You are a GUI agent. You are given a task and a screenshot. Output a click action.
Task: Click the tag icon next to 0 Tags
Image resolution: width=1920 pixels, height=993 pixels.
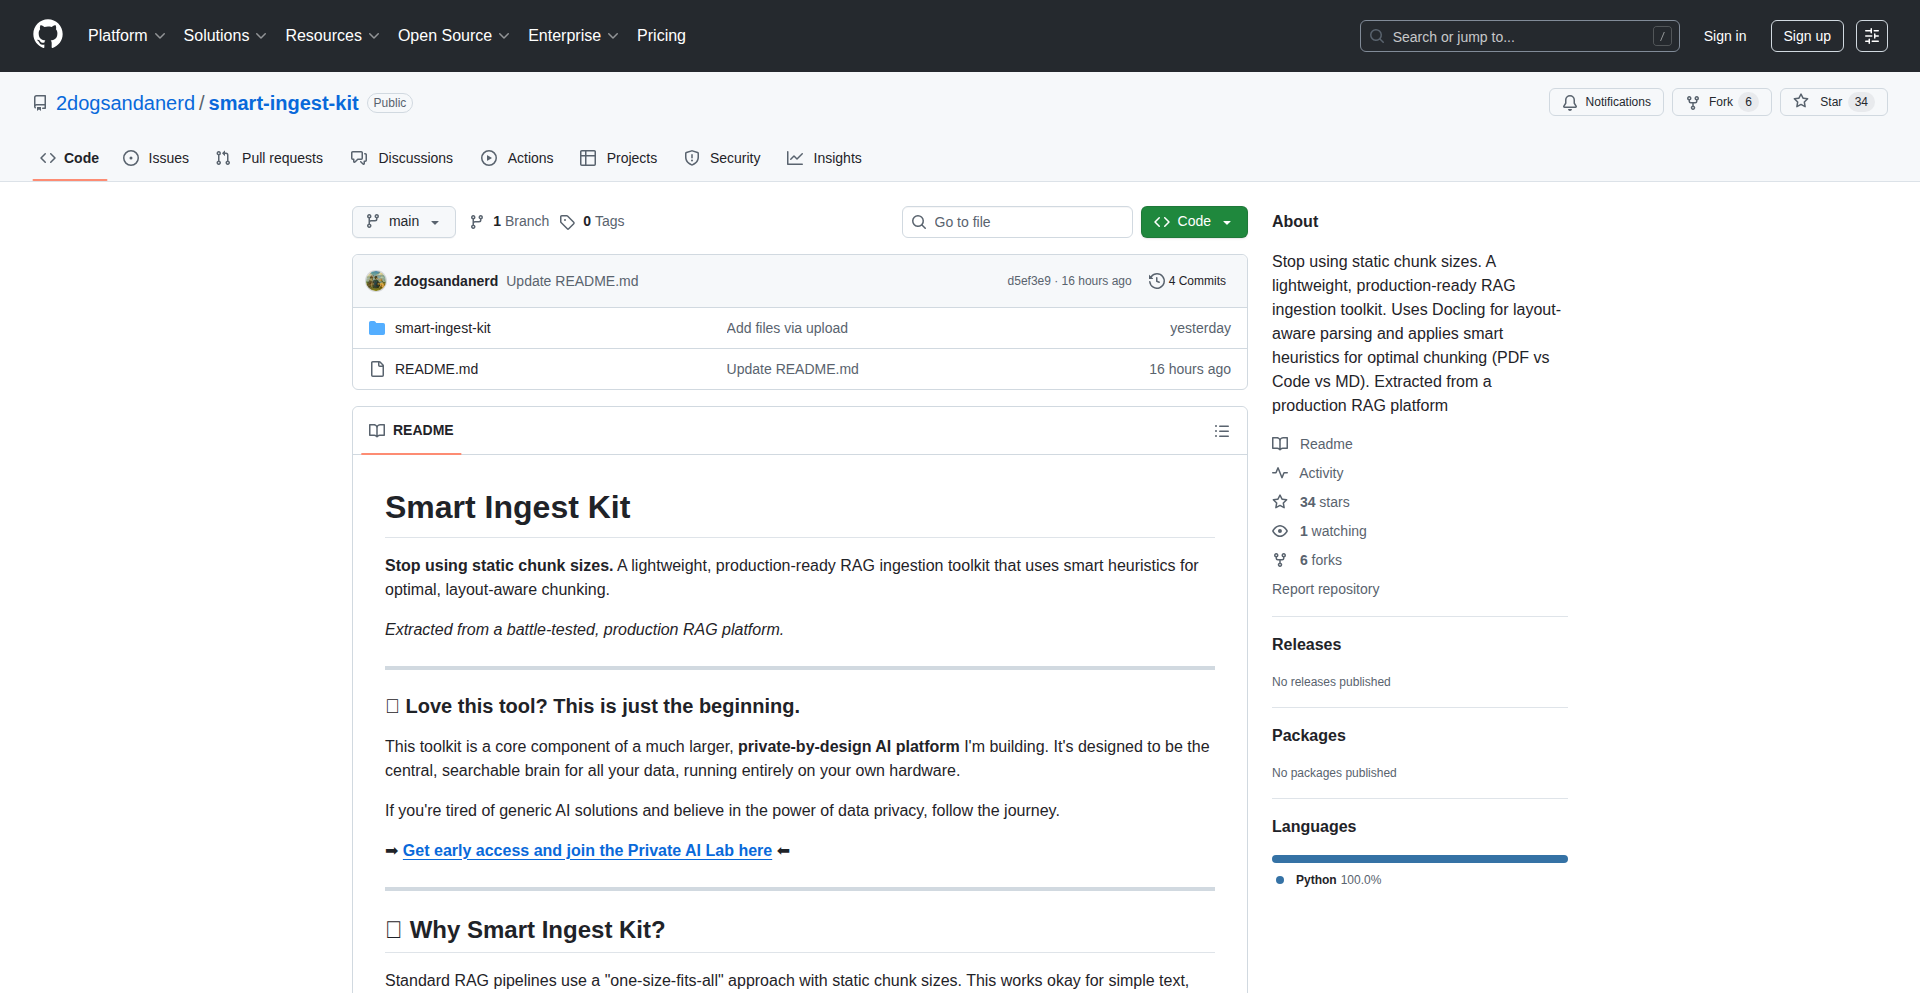(567, 222)
